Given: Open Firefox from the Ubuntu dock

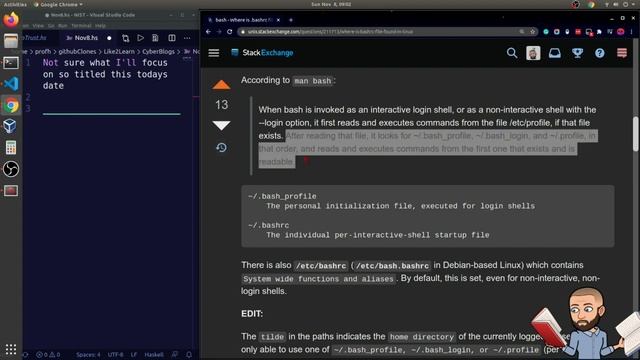Looking at the screenshot, I should click(x=11, y=19).
